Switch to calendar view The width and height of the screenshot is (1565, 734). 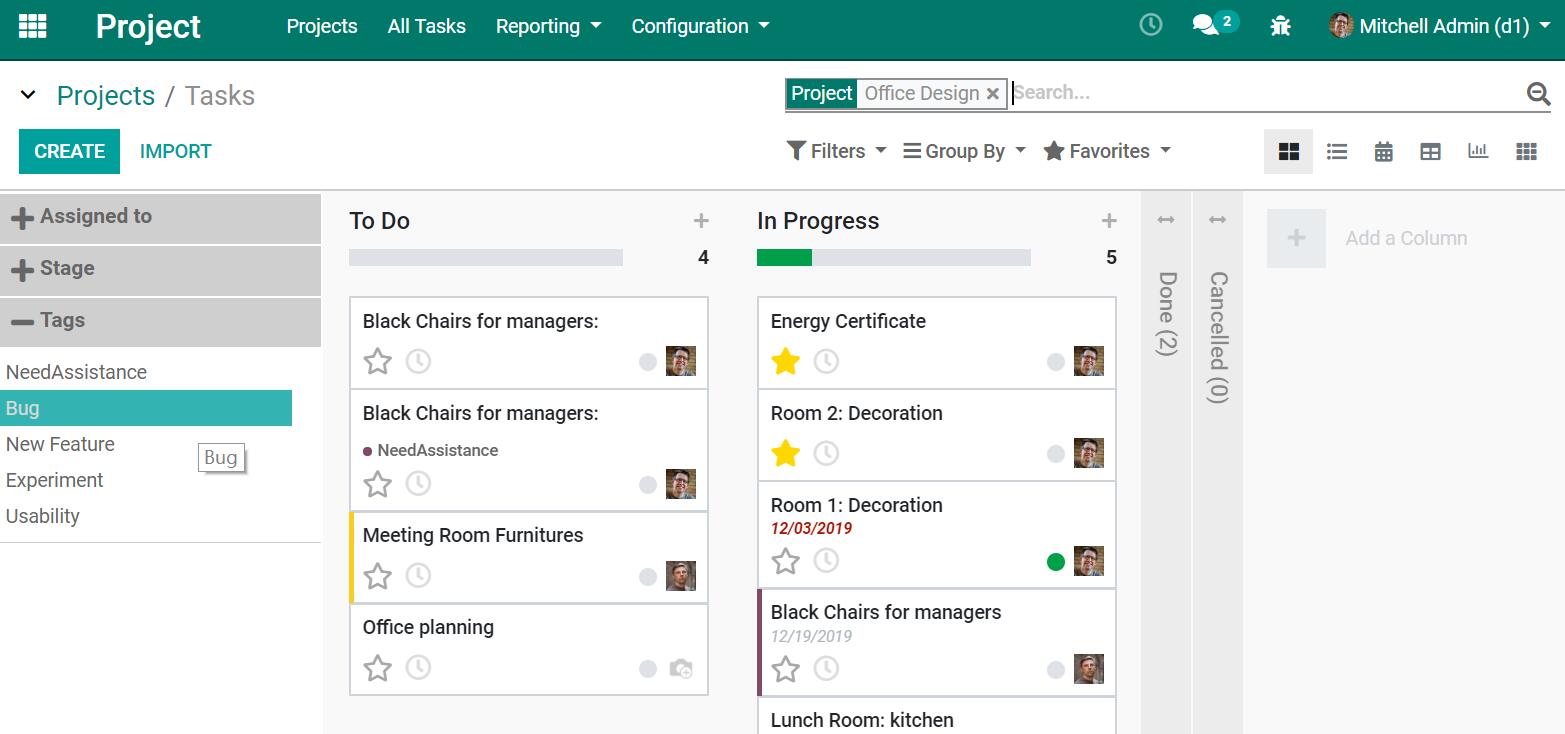(x=1383, y=152)
